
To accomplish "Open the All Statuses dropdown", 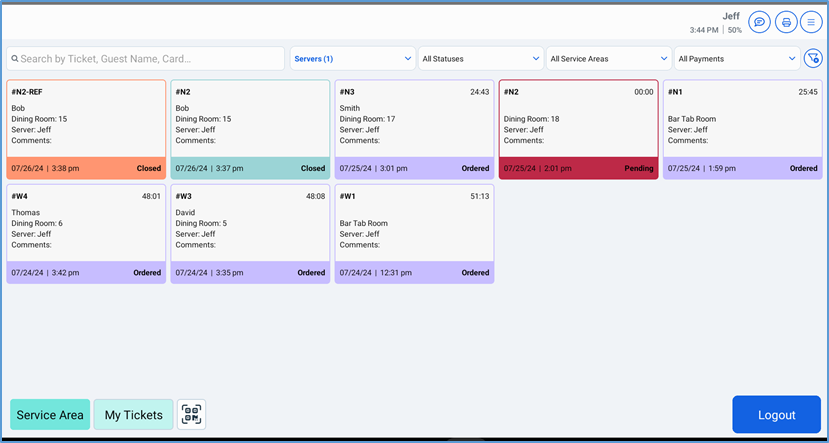I will pyautogui.click(x=480, y=59).
